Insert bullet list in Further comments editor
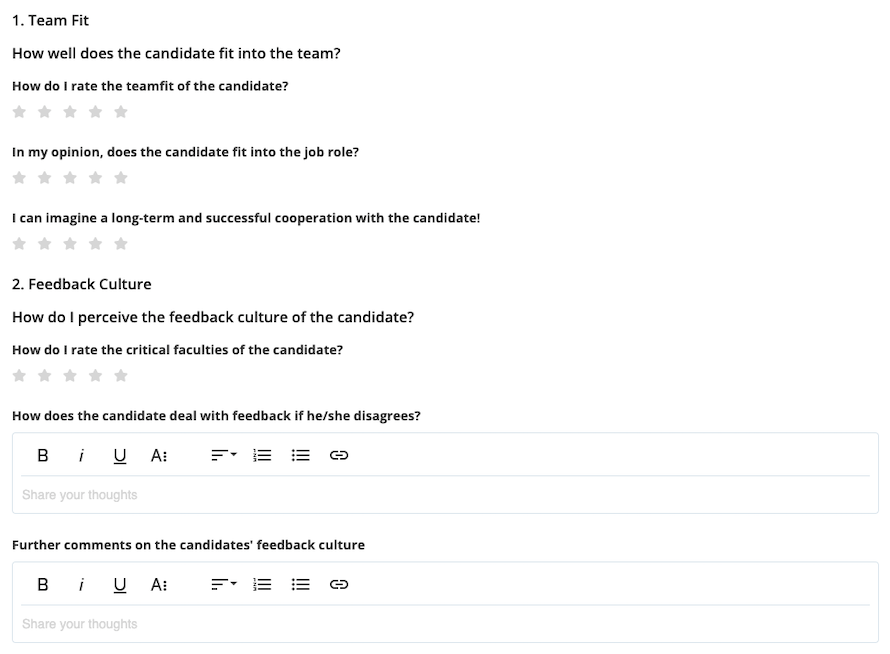Viewport: 890px width, 654px height. click(301, 584)
